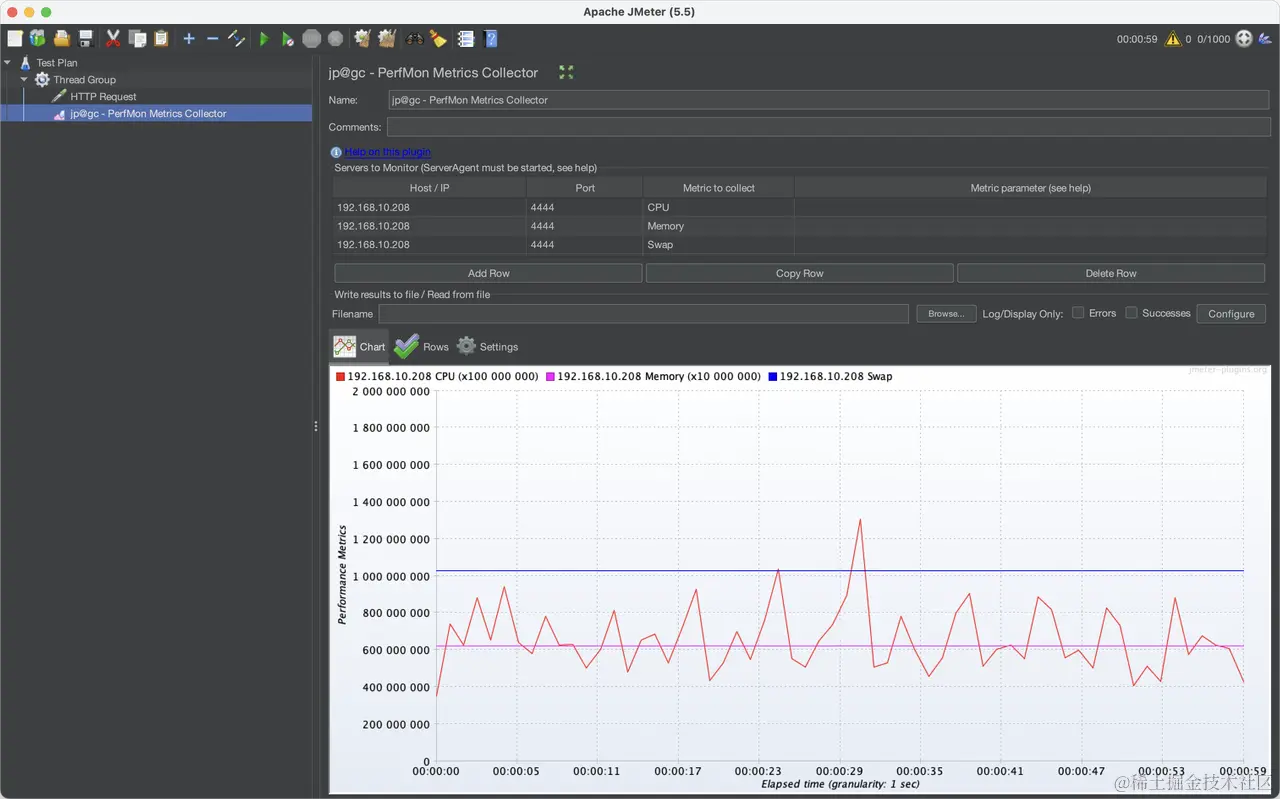Click the 0/1000 active threads counter
The height and width of the screenshot is (799, 1280).
pyautogui.click(x=1214, y=39)
